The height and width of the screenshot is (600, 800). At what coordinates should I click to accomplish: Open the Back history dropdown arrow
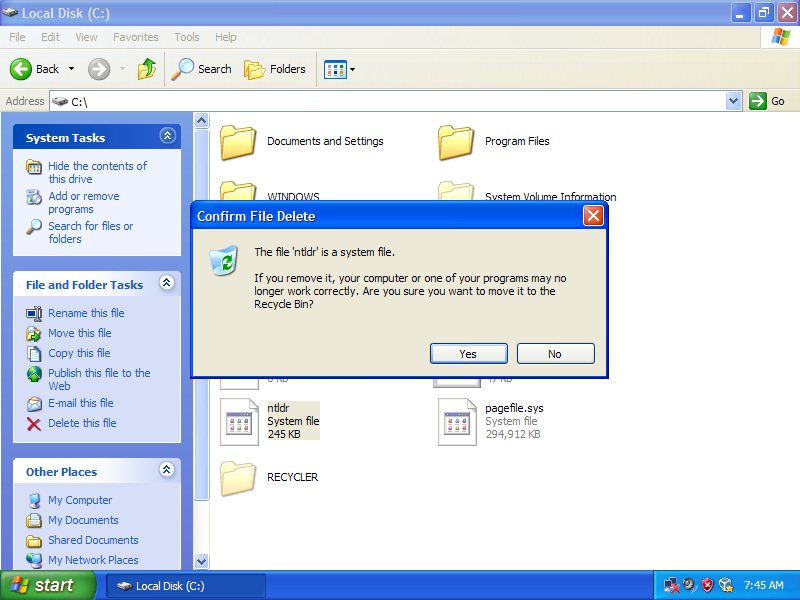(71, 69)
